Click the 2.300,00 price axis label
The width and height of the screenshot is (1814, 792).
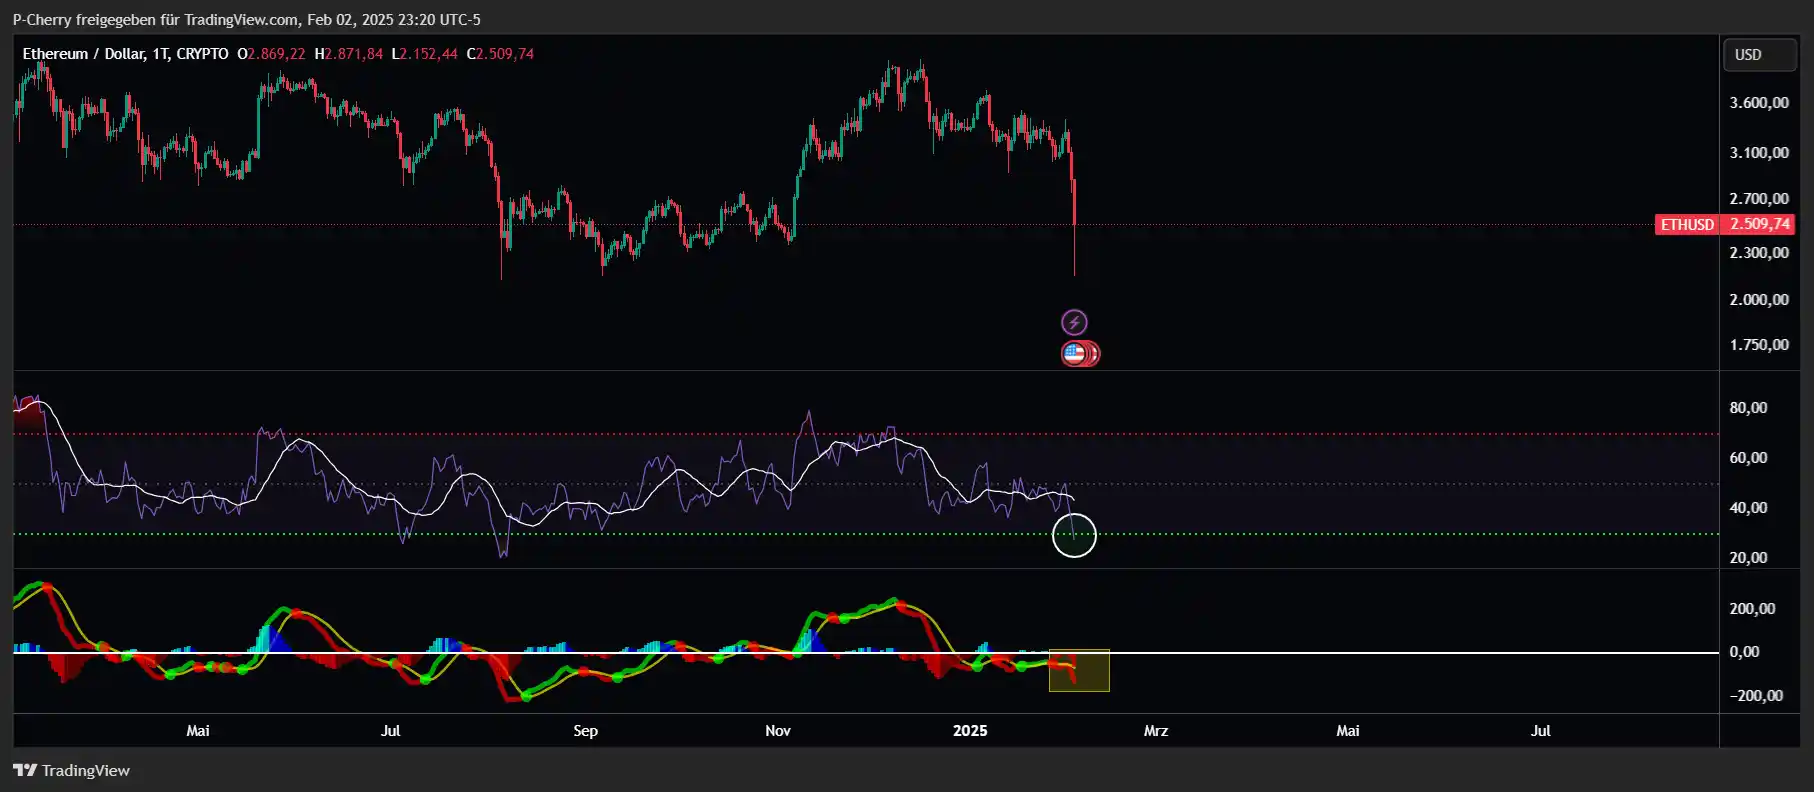click(1759, 253)
